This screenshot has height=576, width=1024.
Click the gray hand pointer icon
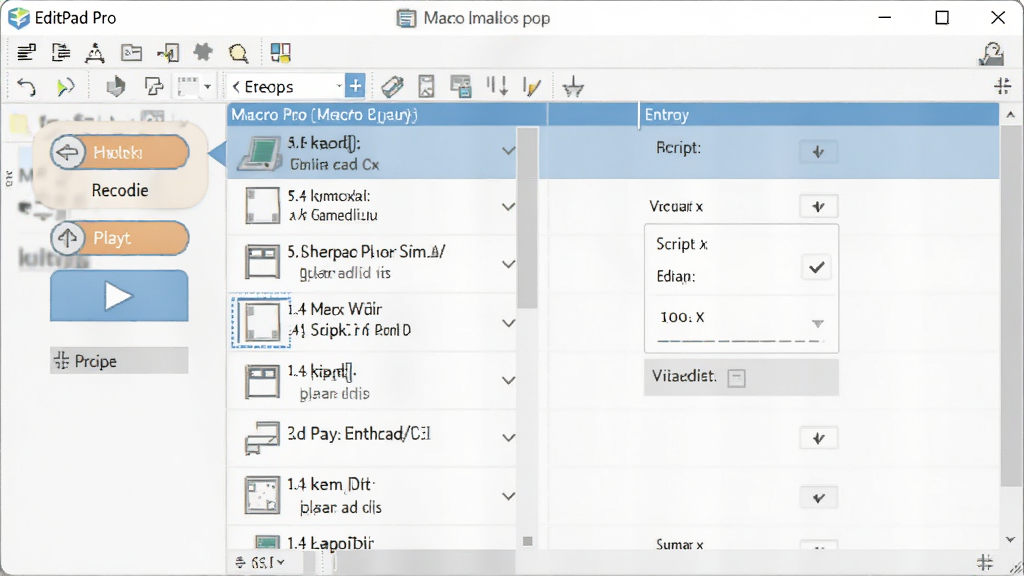(116, 86)
